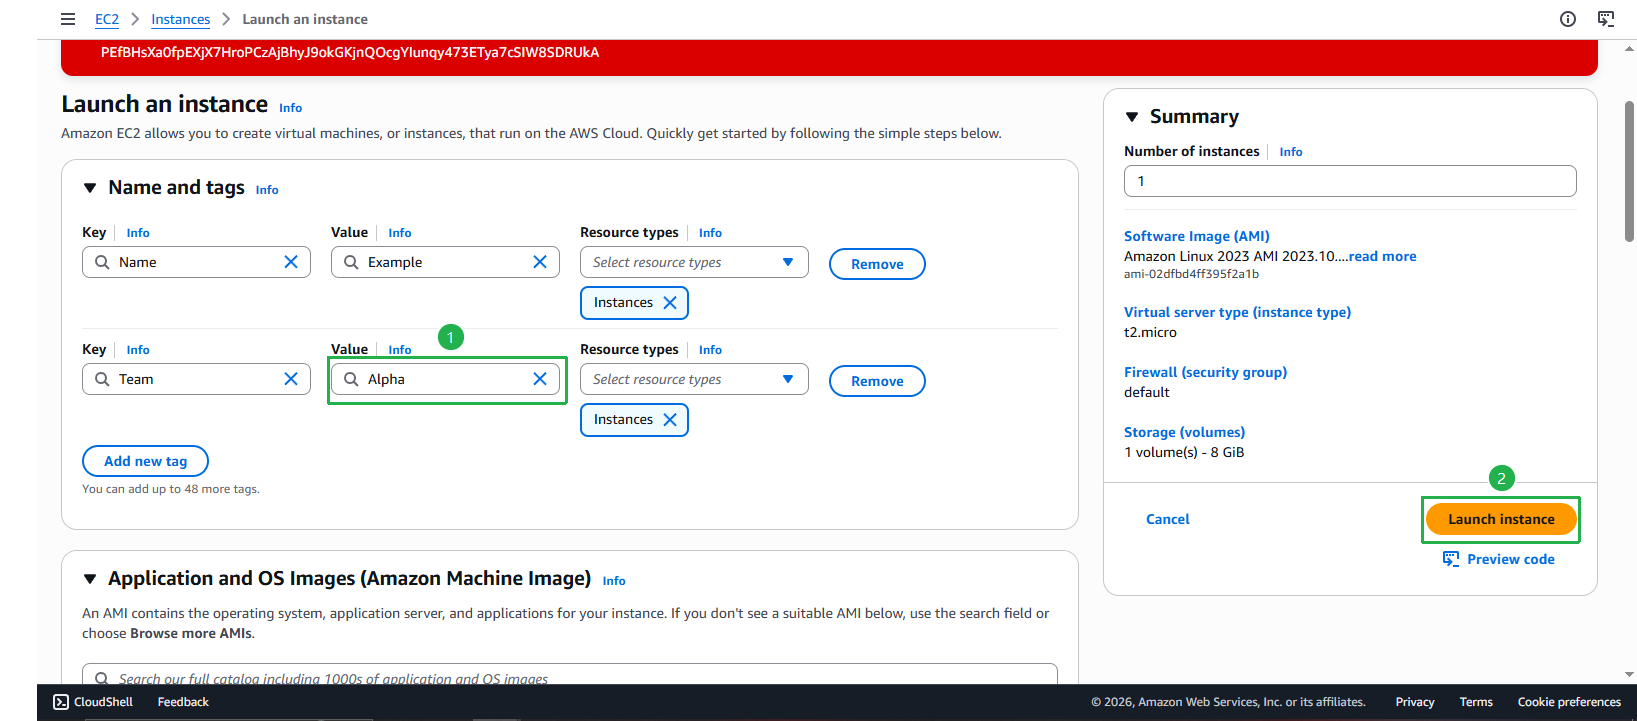Open Cookie preferences in footer
The width and height of the screenshot is (1637, 721).
point(1569,702)
